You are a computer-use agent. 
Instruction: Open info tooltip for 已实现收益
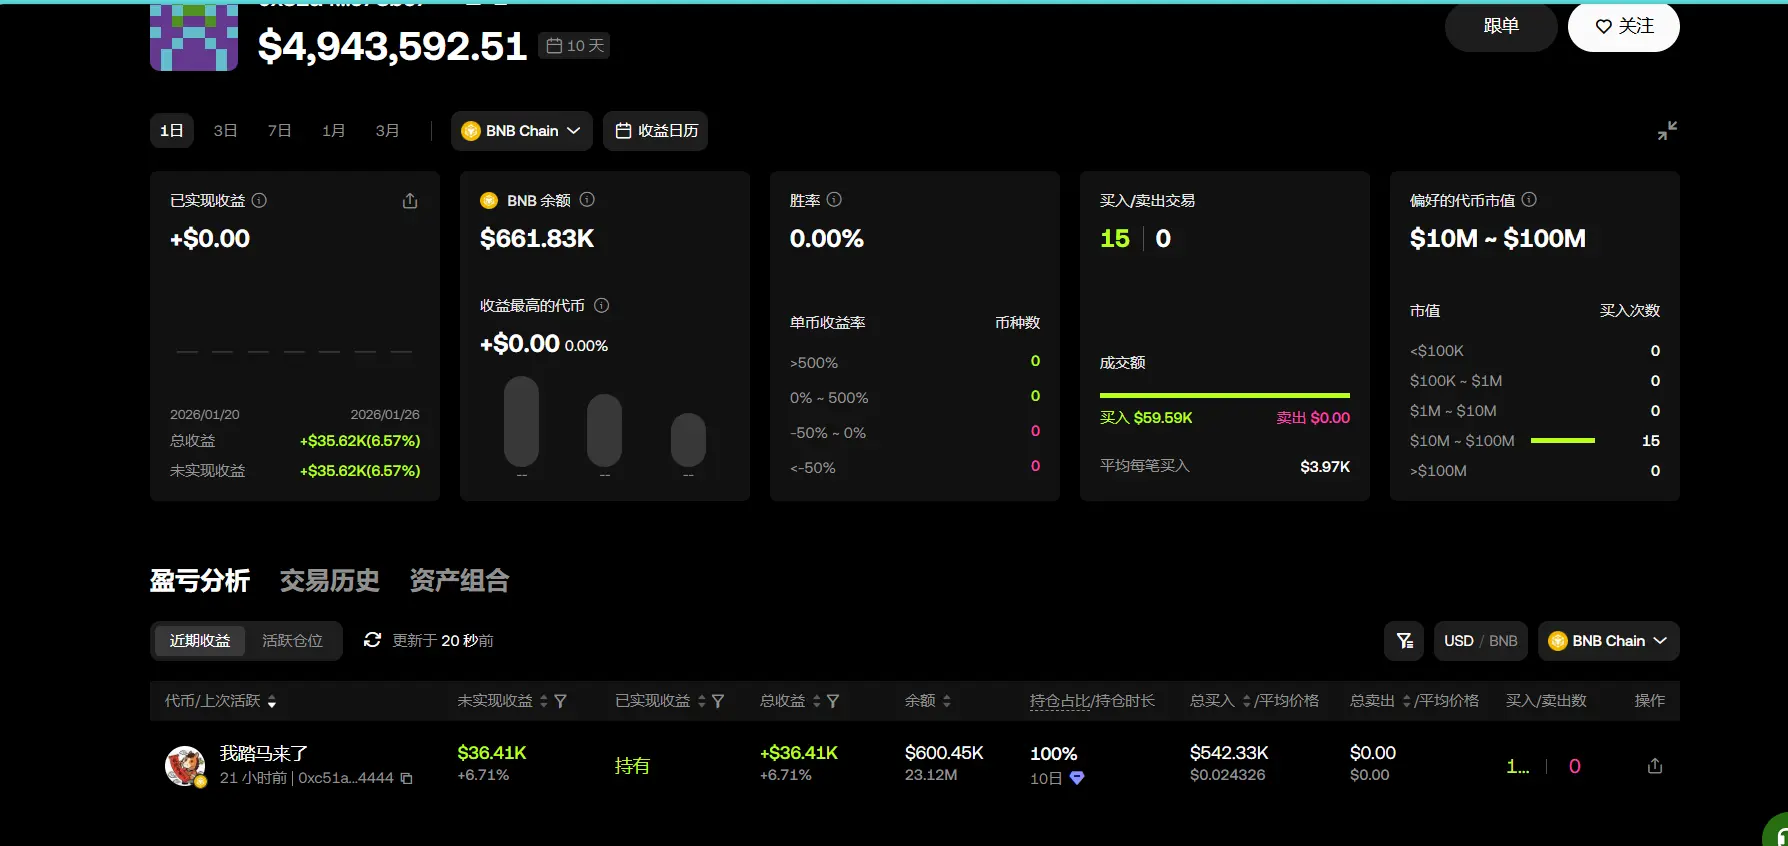pyautogui.click(x=259, y=200)
